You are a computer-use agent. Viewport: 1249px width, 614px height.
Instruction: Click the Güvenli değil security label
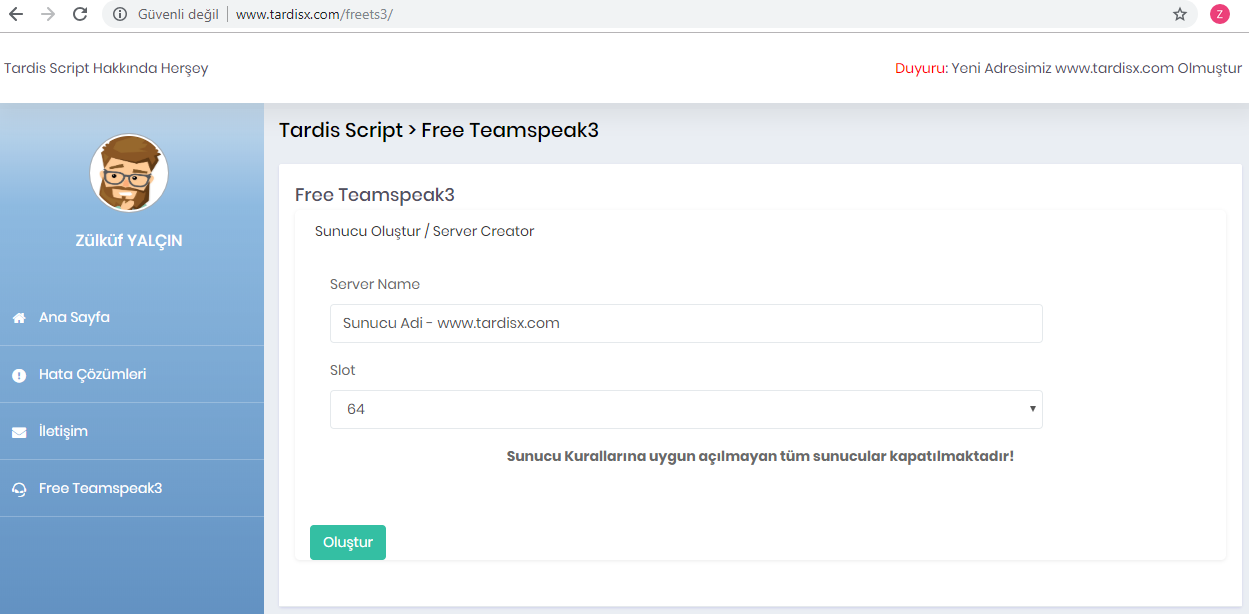pos(178,14)
